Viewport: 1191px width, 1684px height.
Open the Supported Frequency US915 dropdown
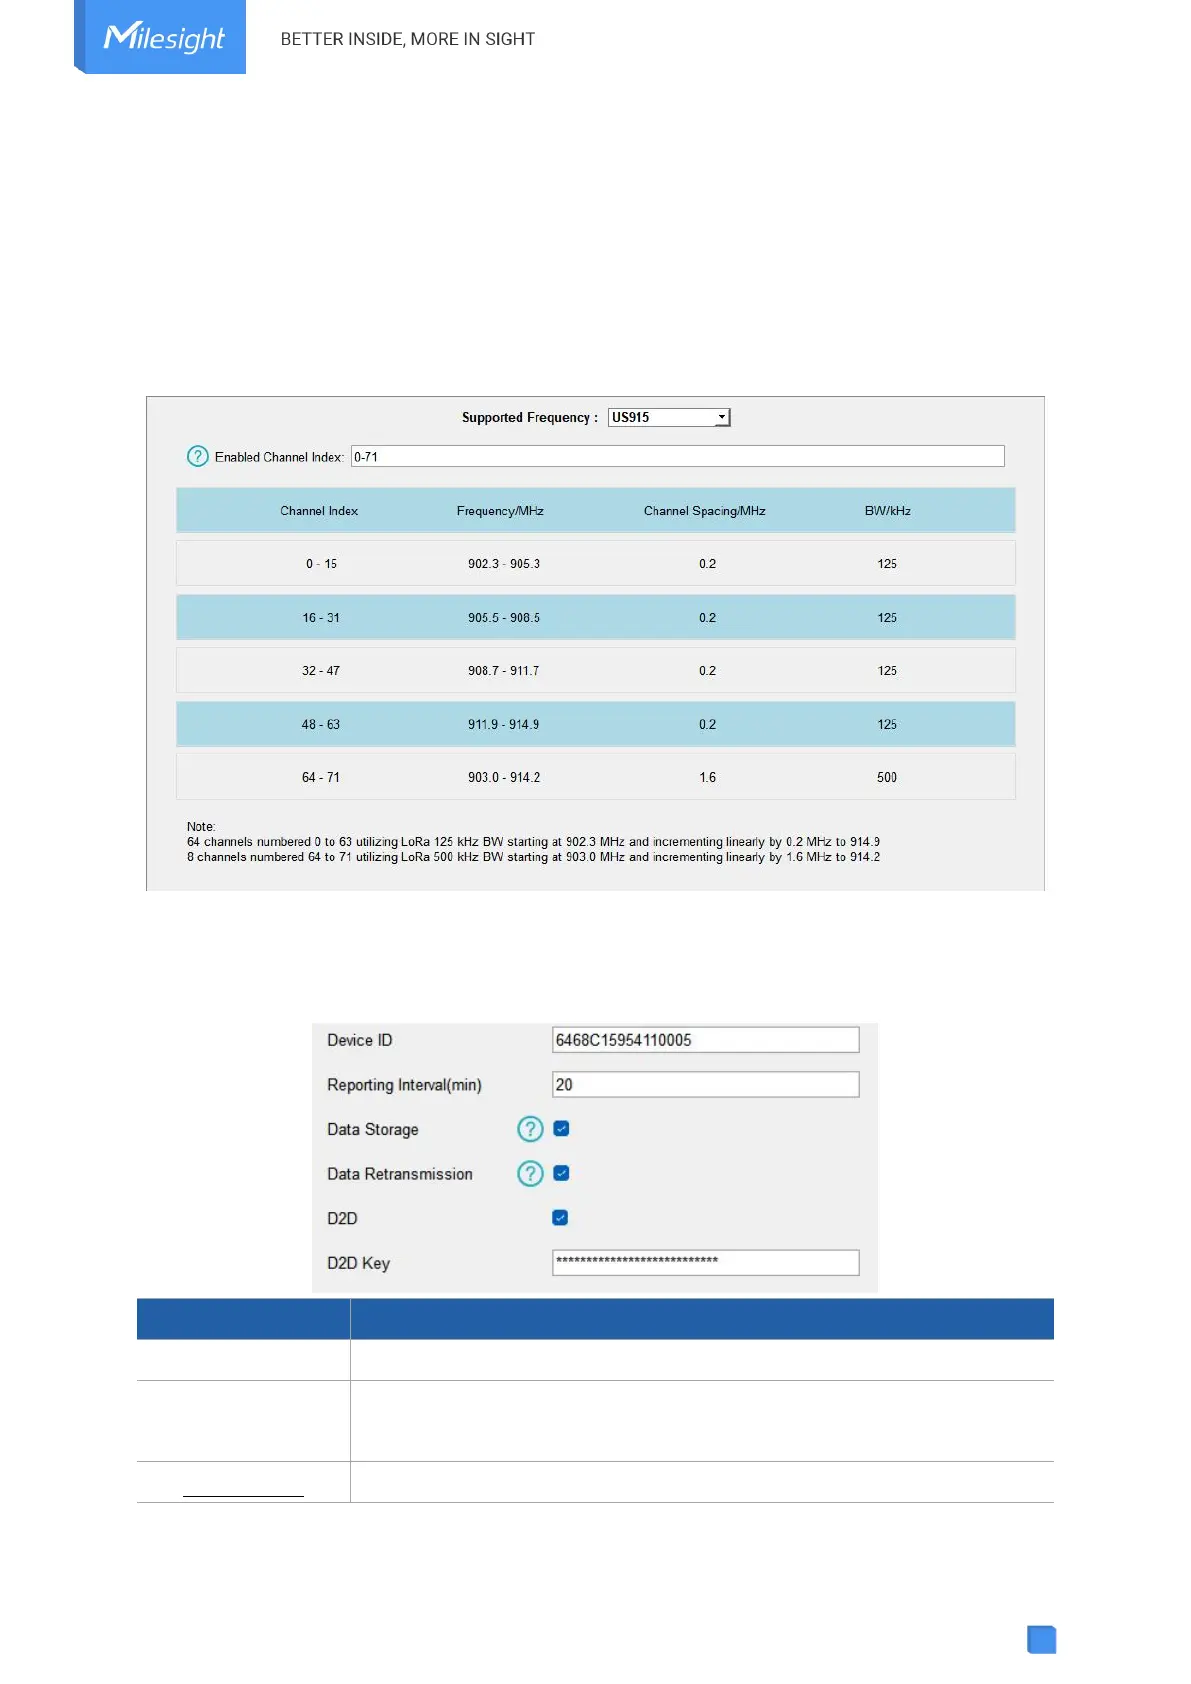coord(669,417)
